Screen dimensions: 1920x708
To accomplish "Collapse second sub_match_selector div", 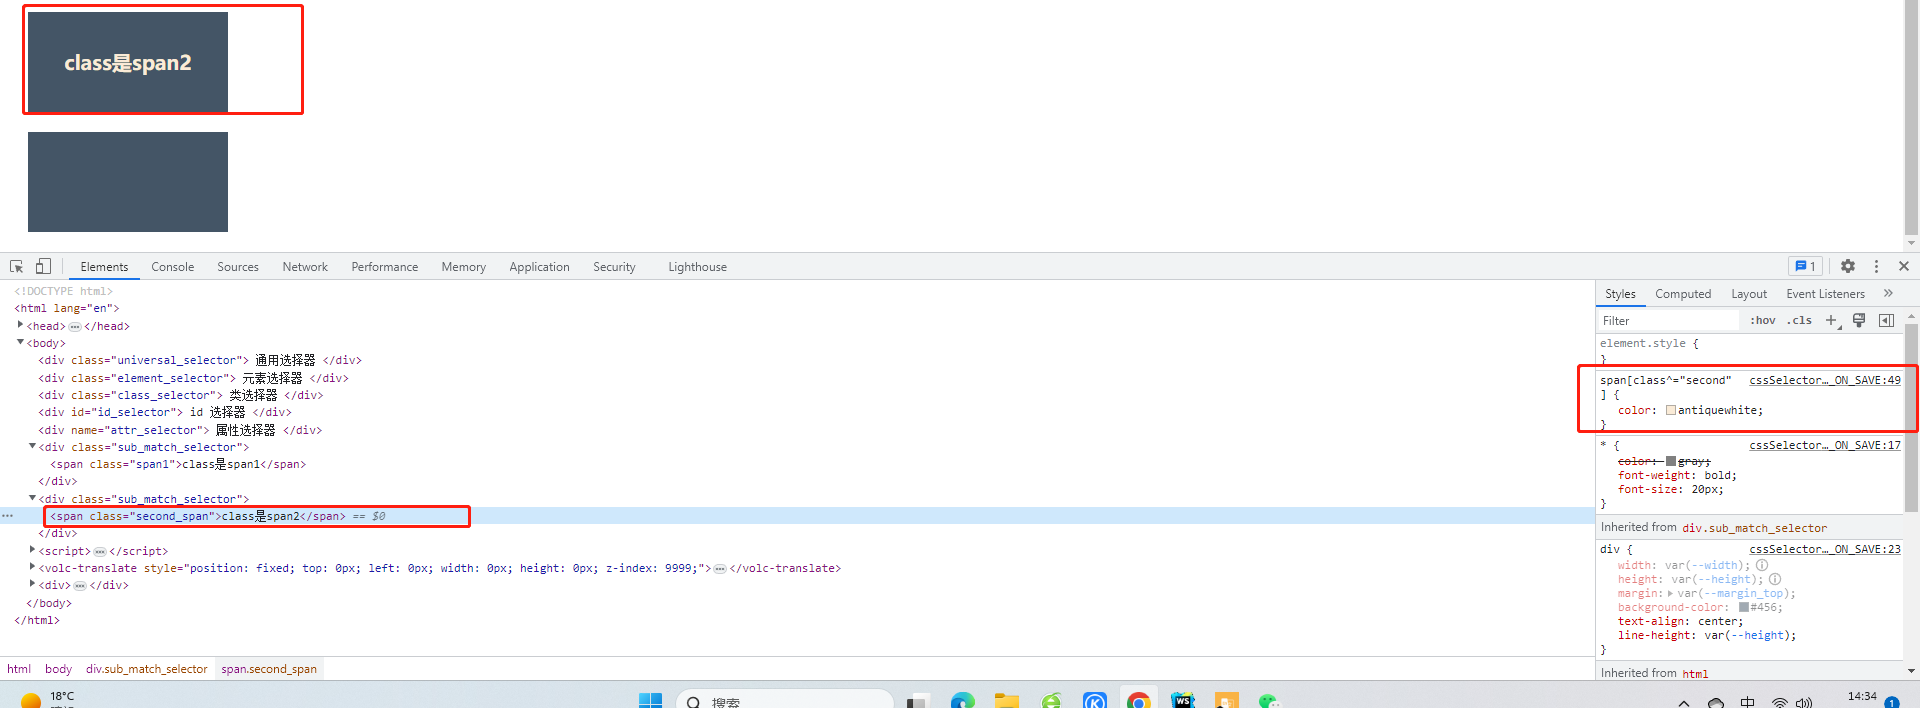I will (32, 498).
